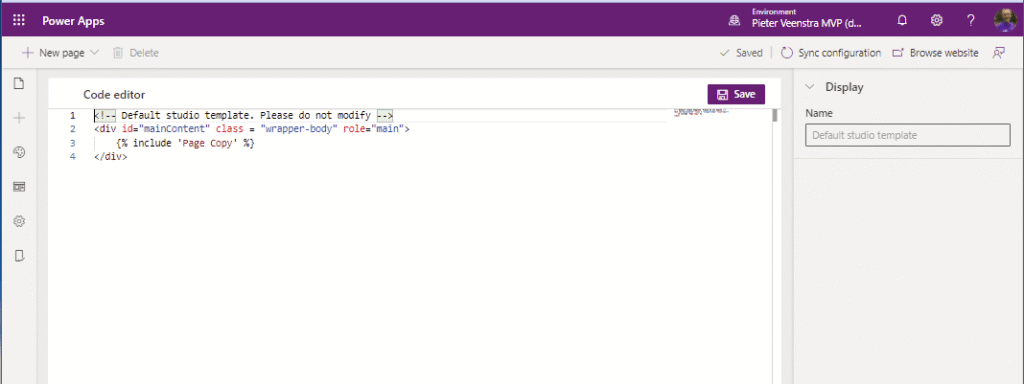Click the Browse website icon
The image size is (1024, 384).
click(898, 53)
